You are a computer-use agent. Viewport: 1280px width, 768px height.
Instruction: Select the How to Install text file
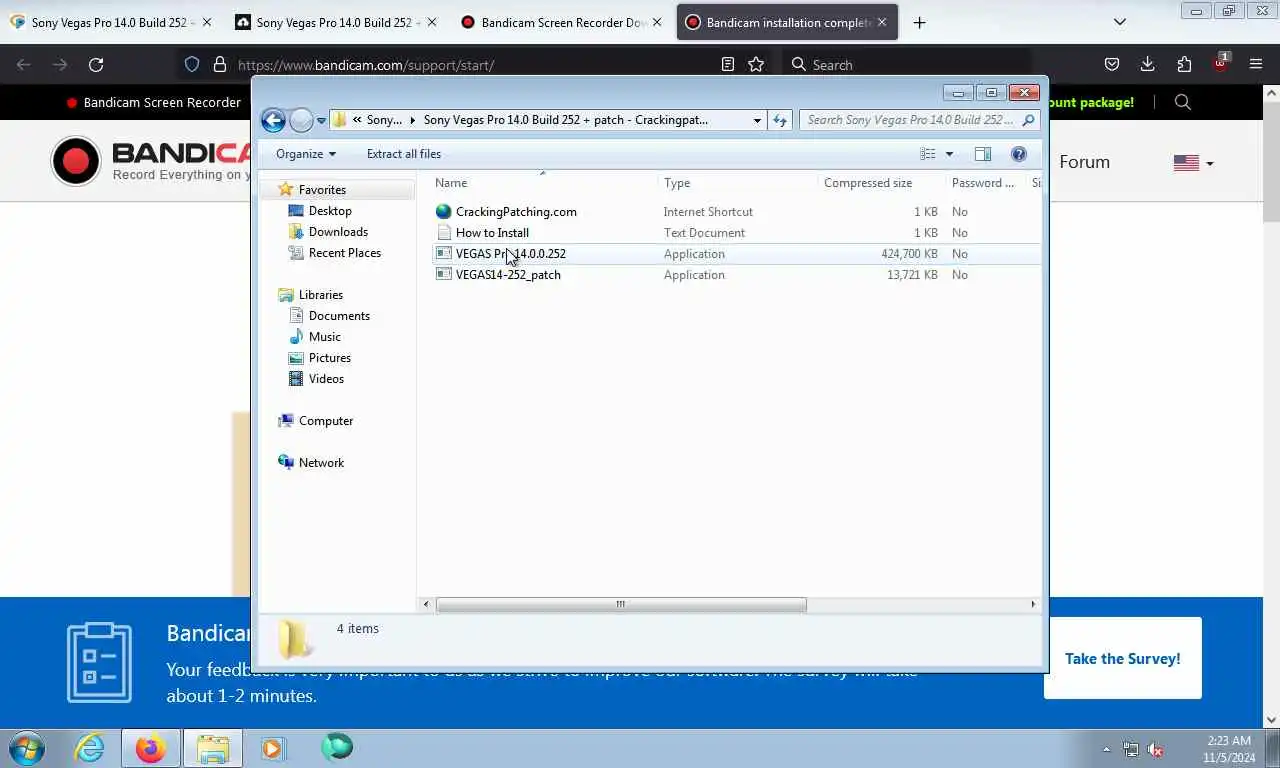[x=492, y=233]
